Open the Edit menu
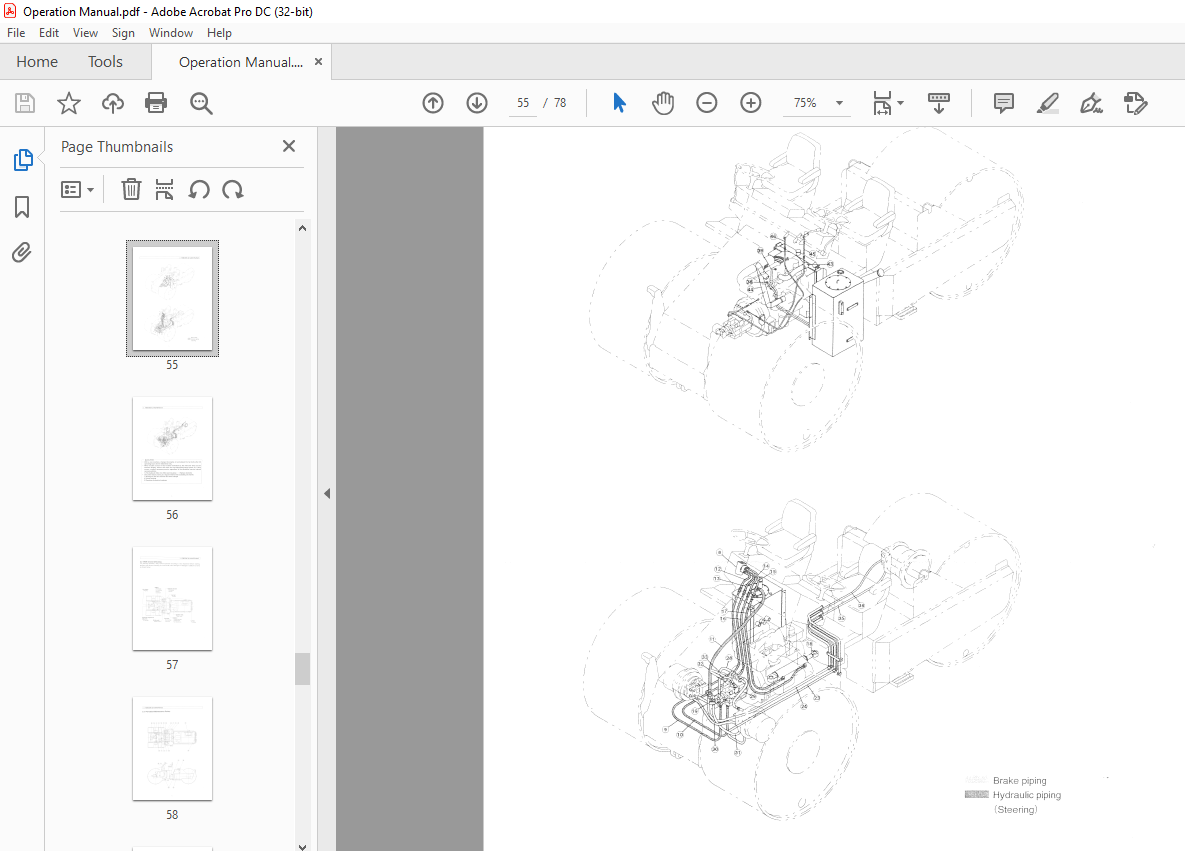The image size is (1185, 851). tap(48, 32)
